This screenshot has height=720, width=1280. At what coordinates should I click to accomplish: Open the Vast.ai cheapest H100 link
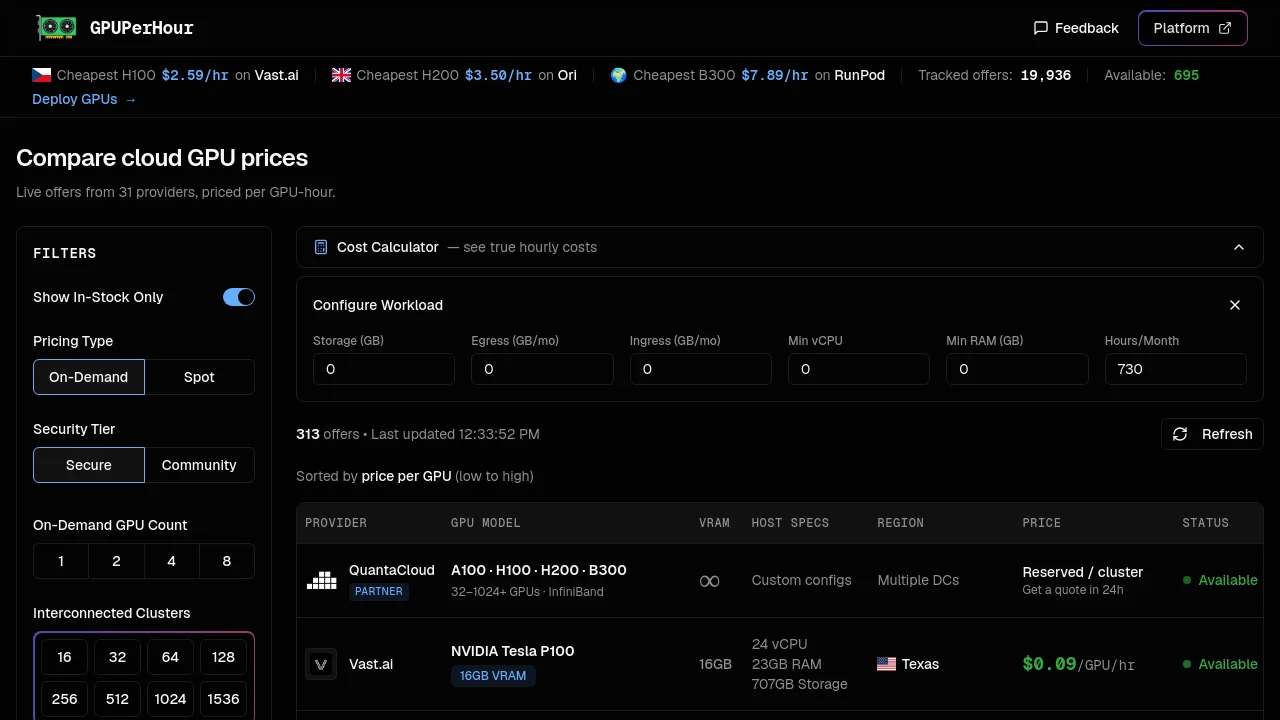[x=277, y=75]
